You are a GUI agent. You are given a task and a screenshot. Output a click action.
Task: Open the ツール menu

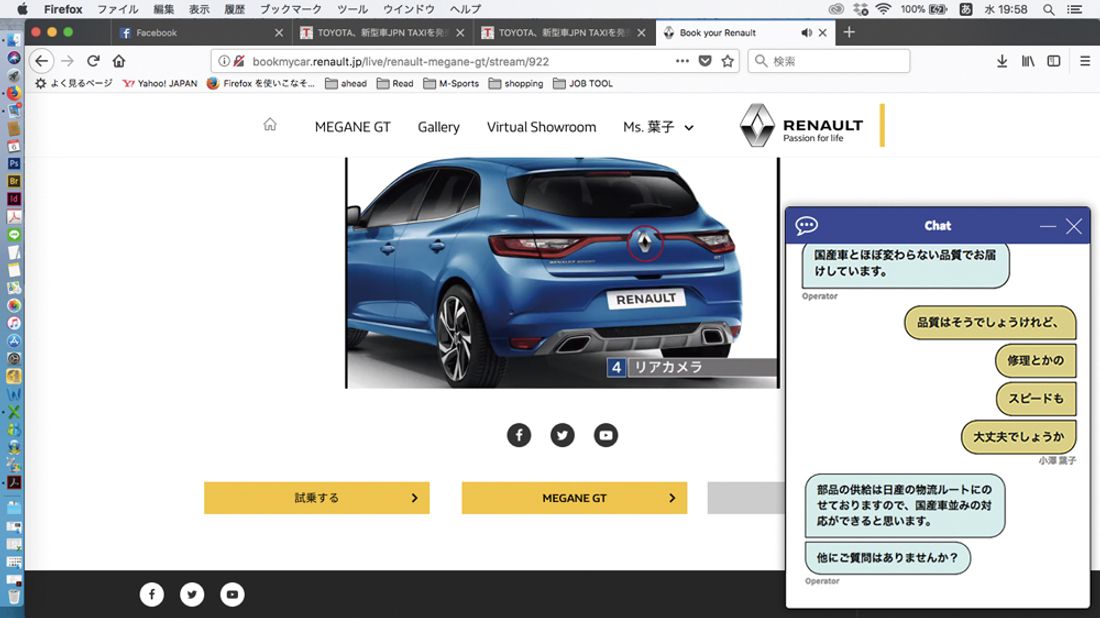coord(352,9)
